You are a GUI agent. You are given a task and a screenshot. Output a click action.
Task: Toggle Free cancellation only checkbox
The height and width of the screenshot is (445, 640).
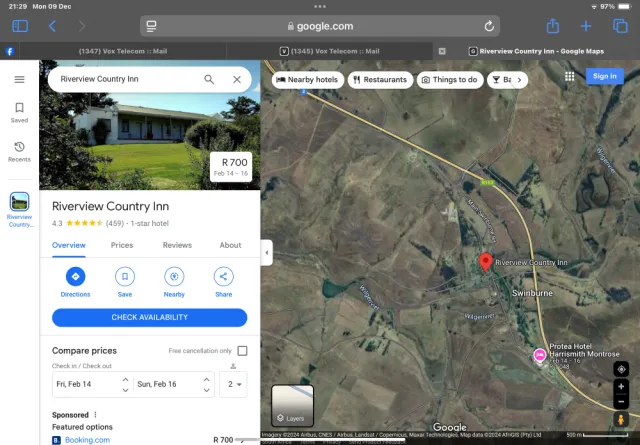pos(242,351)
